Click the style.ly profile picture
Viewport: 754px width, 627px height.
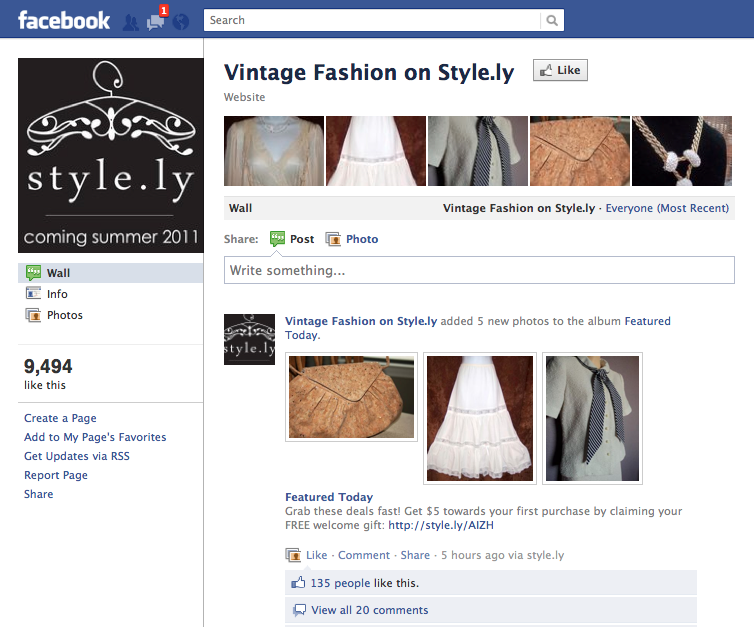111,155
